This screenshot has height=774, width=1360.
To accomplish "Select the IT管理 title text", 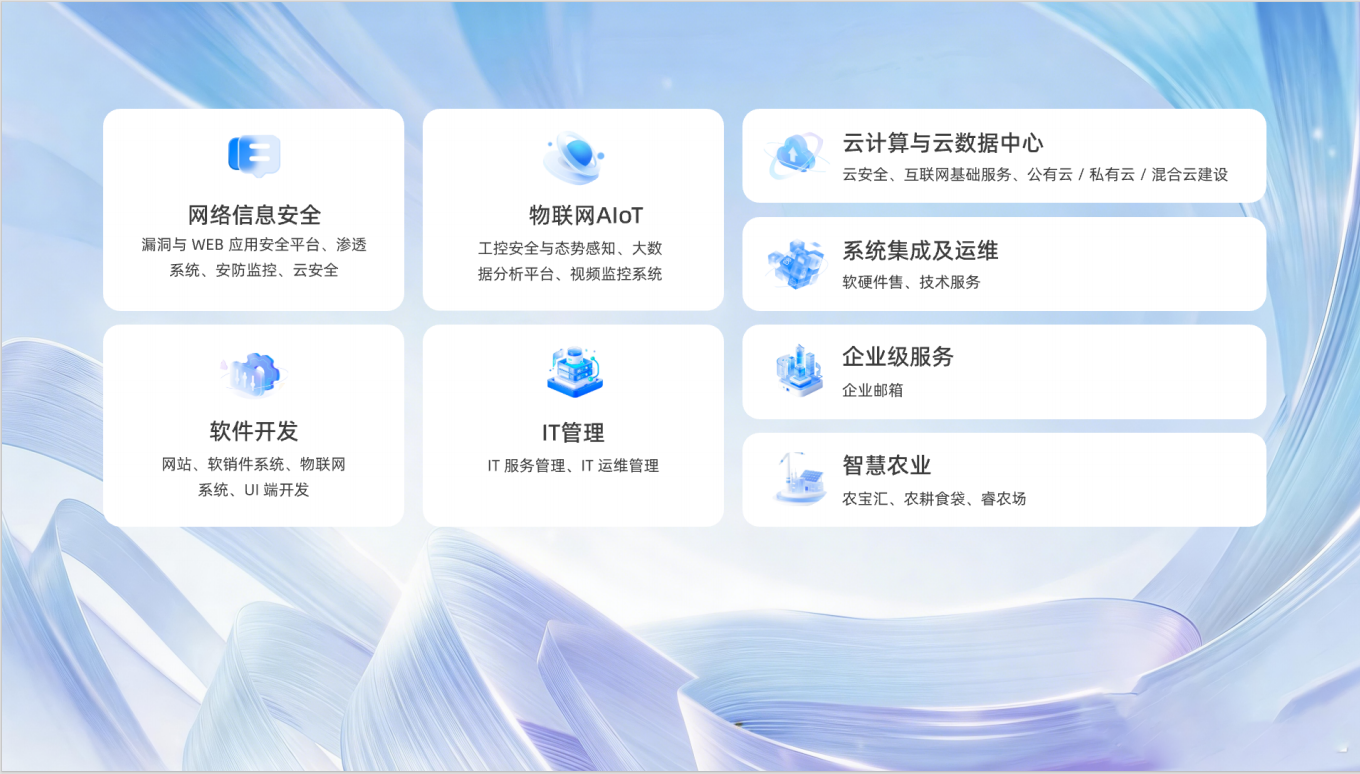I will point(573,433).
